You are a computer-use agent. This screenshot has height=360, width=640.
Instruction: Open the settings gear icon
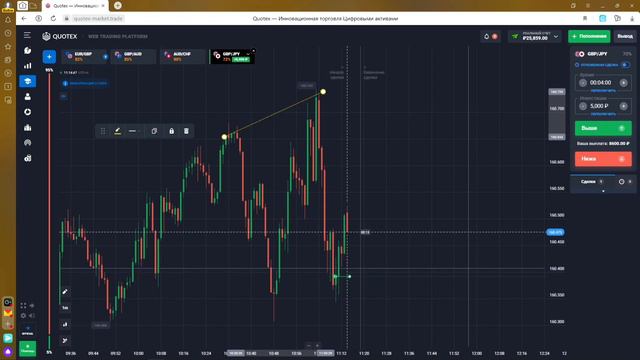pyautogui.click(x=23, y=316)
